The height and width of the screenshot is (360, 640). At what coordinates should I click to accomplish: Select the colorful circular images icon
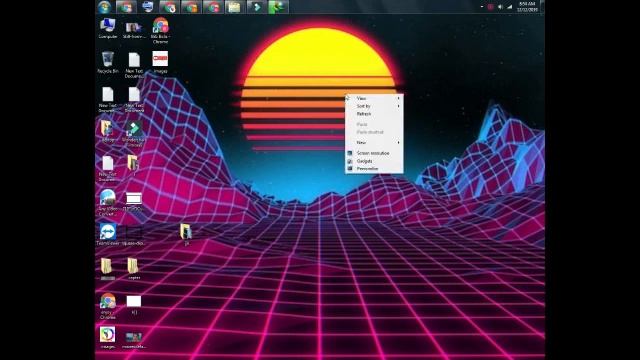(x=107, y=337)
